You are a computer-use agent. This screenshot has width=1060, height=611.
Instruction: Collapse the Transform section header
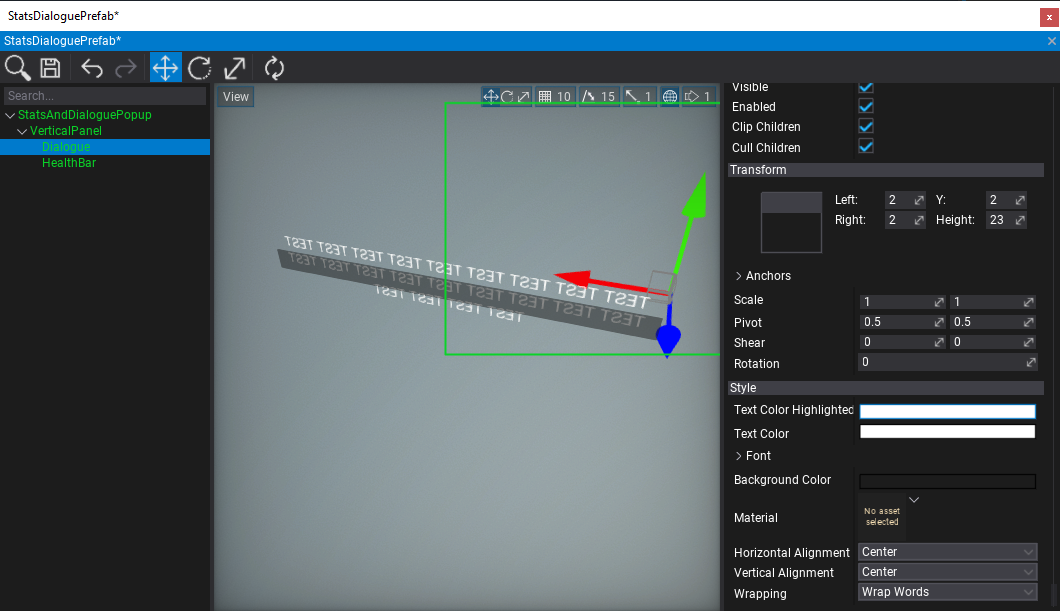886,170
